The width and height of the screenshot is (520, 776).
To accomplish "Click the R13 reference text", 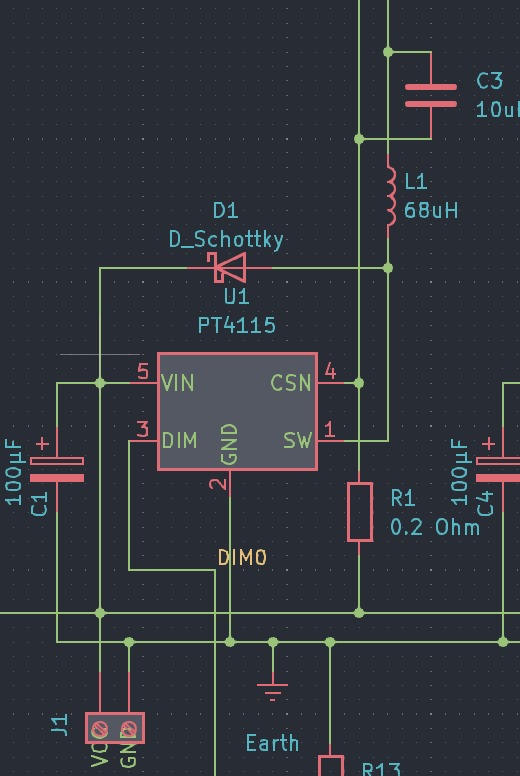I will 381,769.
